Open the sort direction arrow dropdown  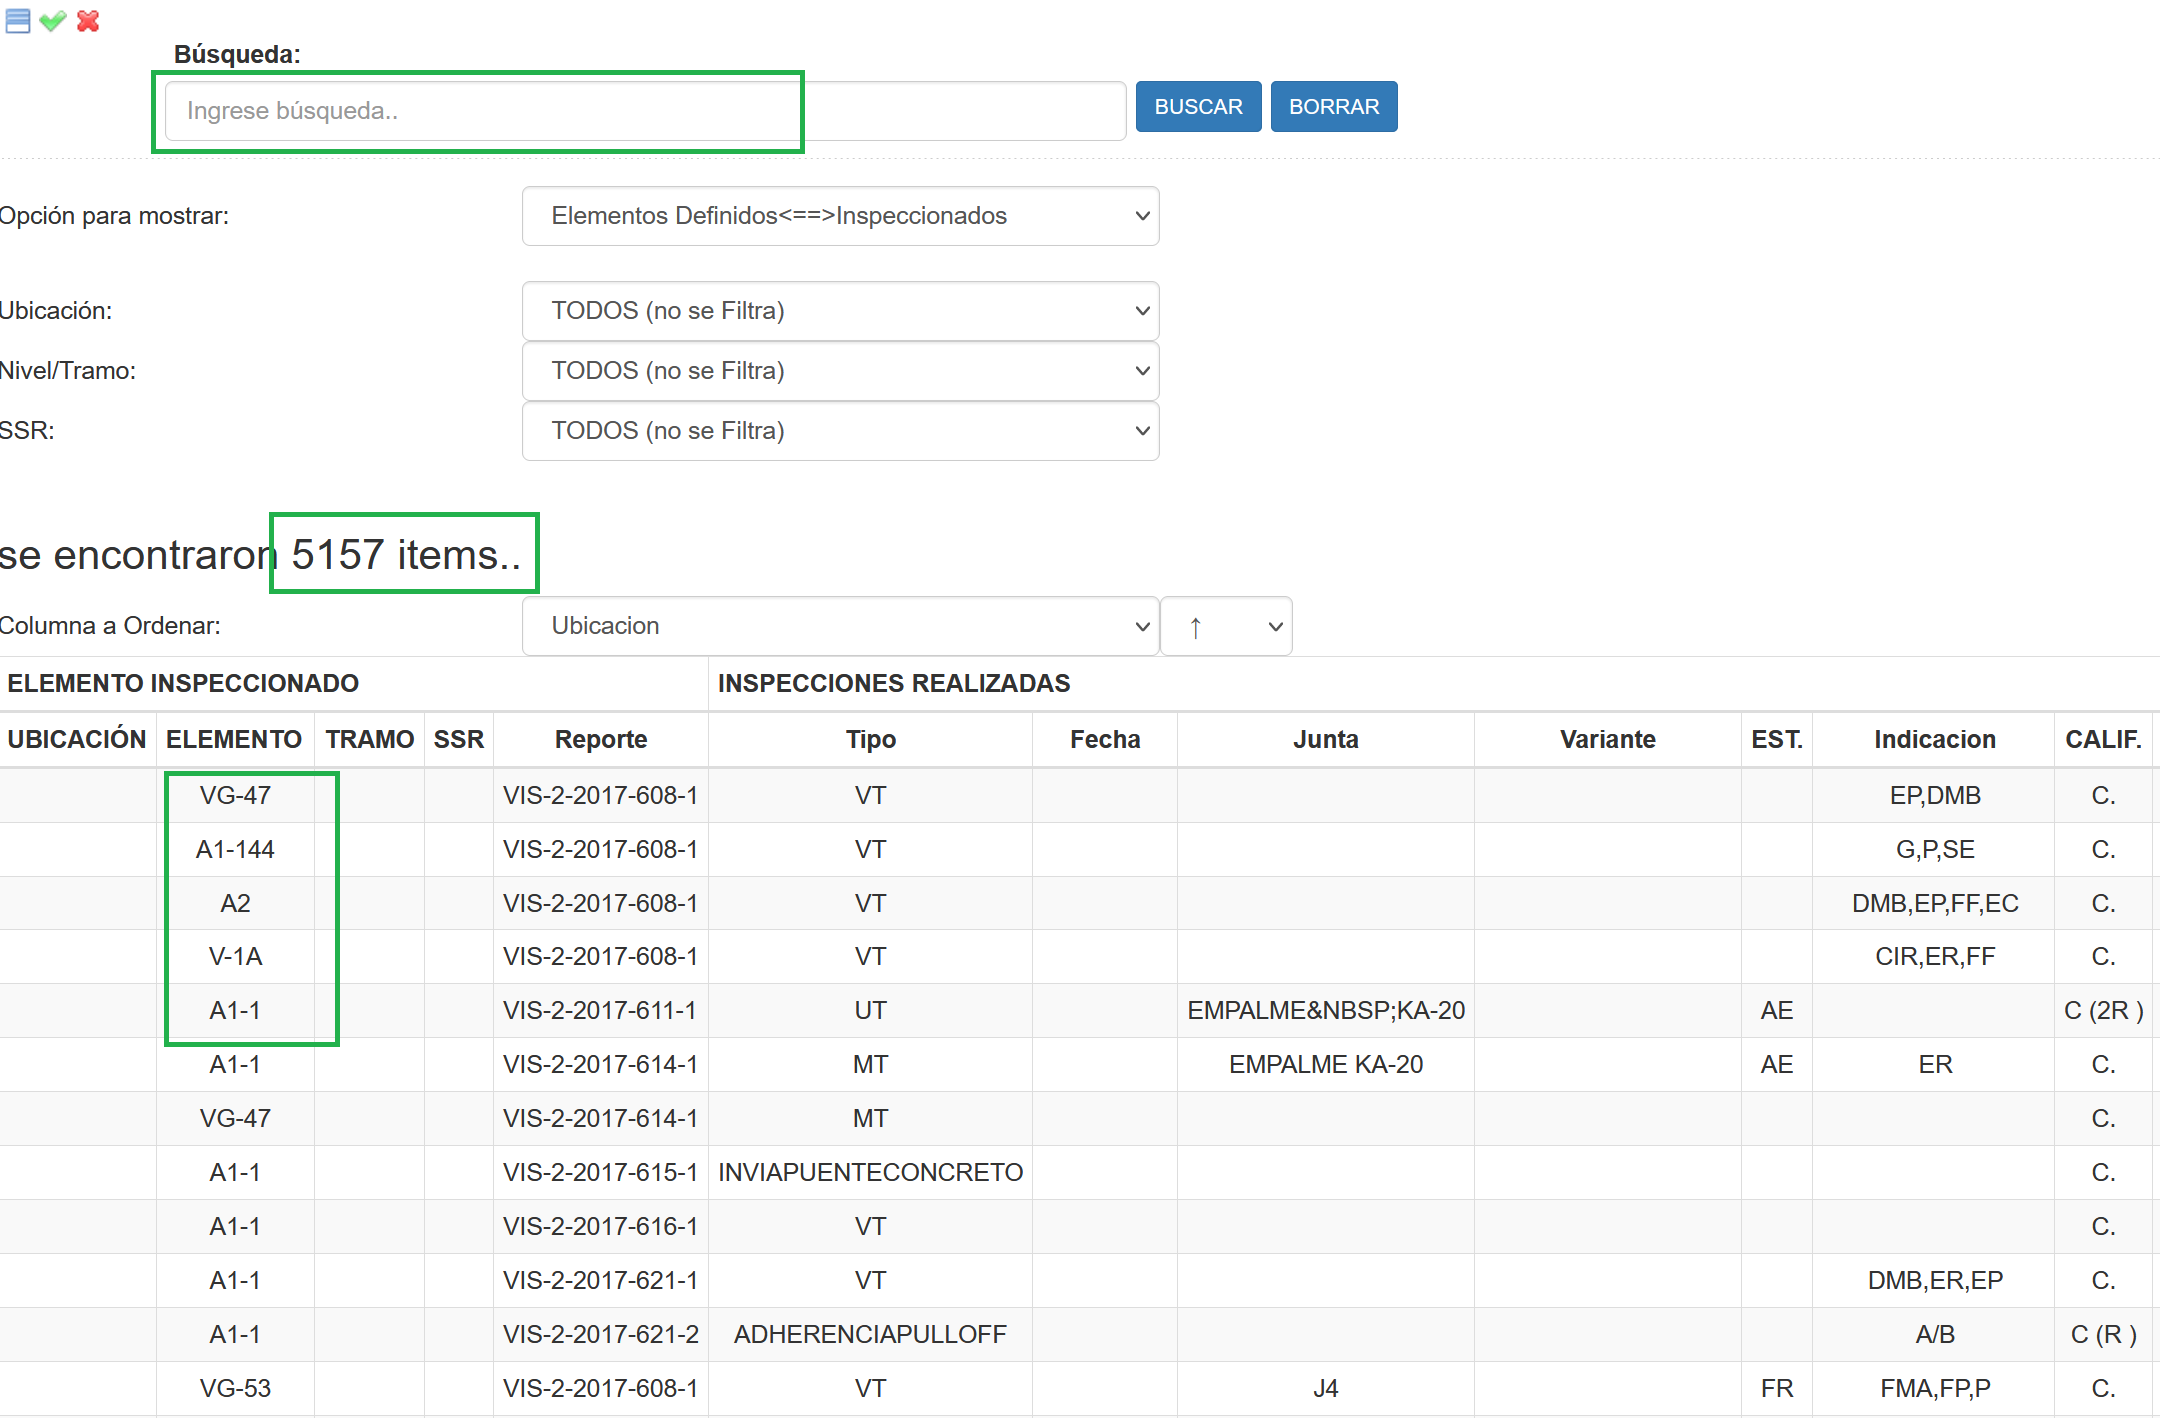click(1226, 627)
